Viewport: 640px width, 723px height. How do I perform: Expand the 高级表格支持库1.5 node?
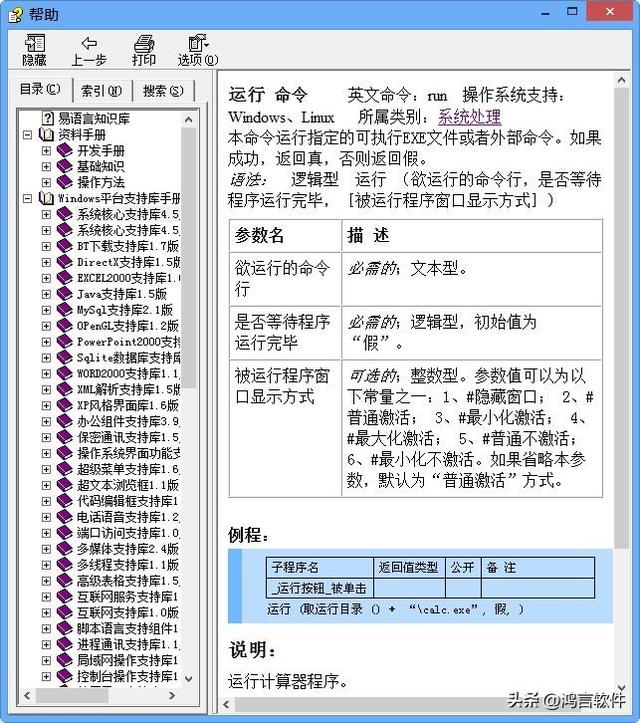tap(46, 581)
